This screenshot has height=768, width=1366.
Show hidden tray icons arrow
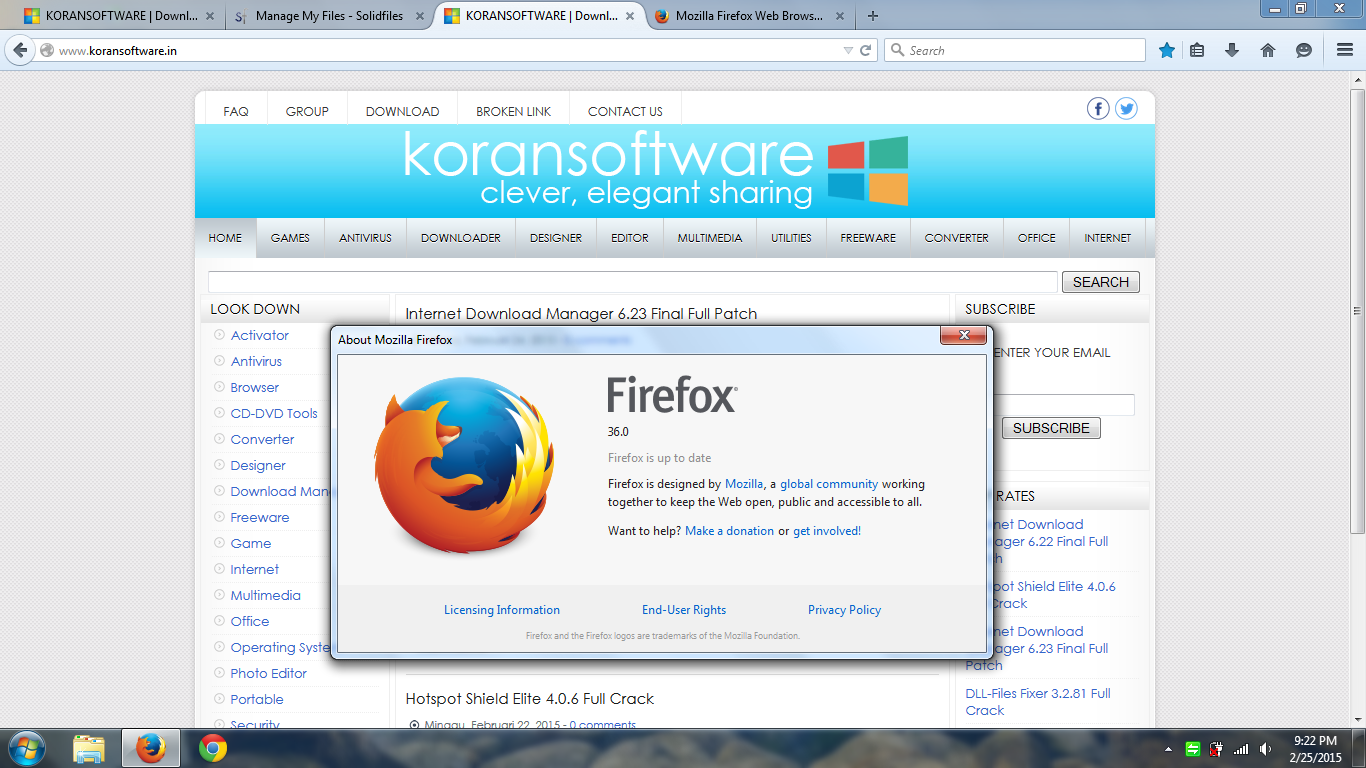[1169, 749]
